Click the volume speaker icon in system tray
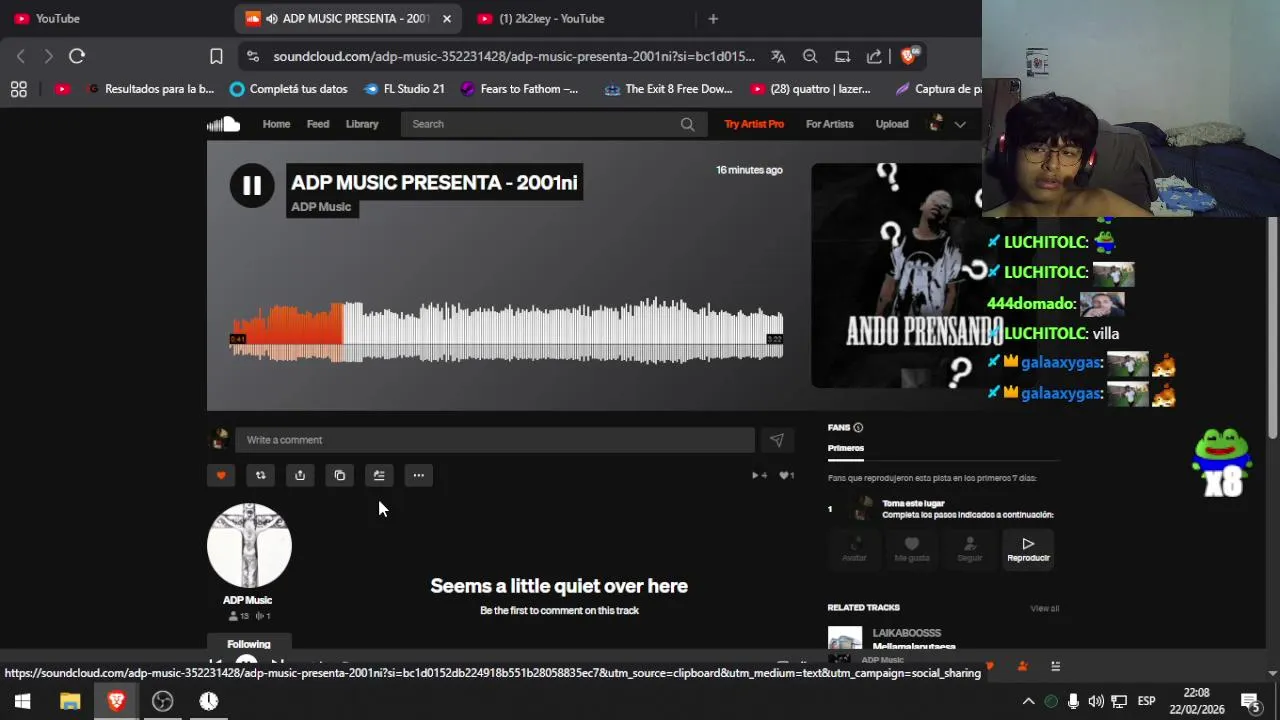Viewport: 1280px width, 720px height. (1096, 701)
